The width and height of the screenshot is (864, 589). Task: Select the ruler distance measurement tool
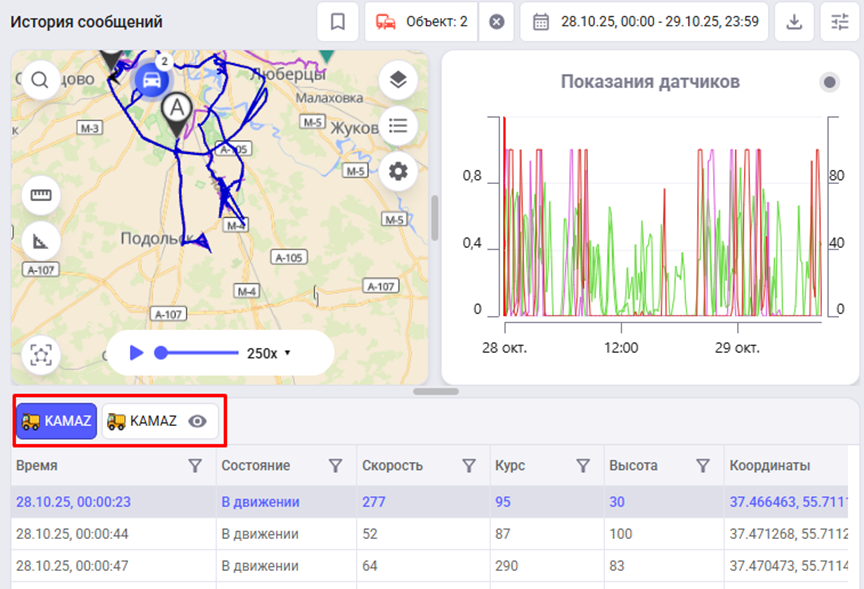point(41,195)
